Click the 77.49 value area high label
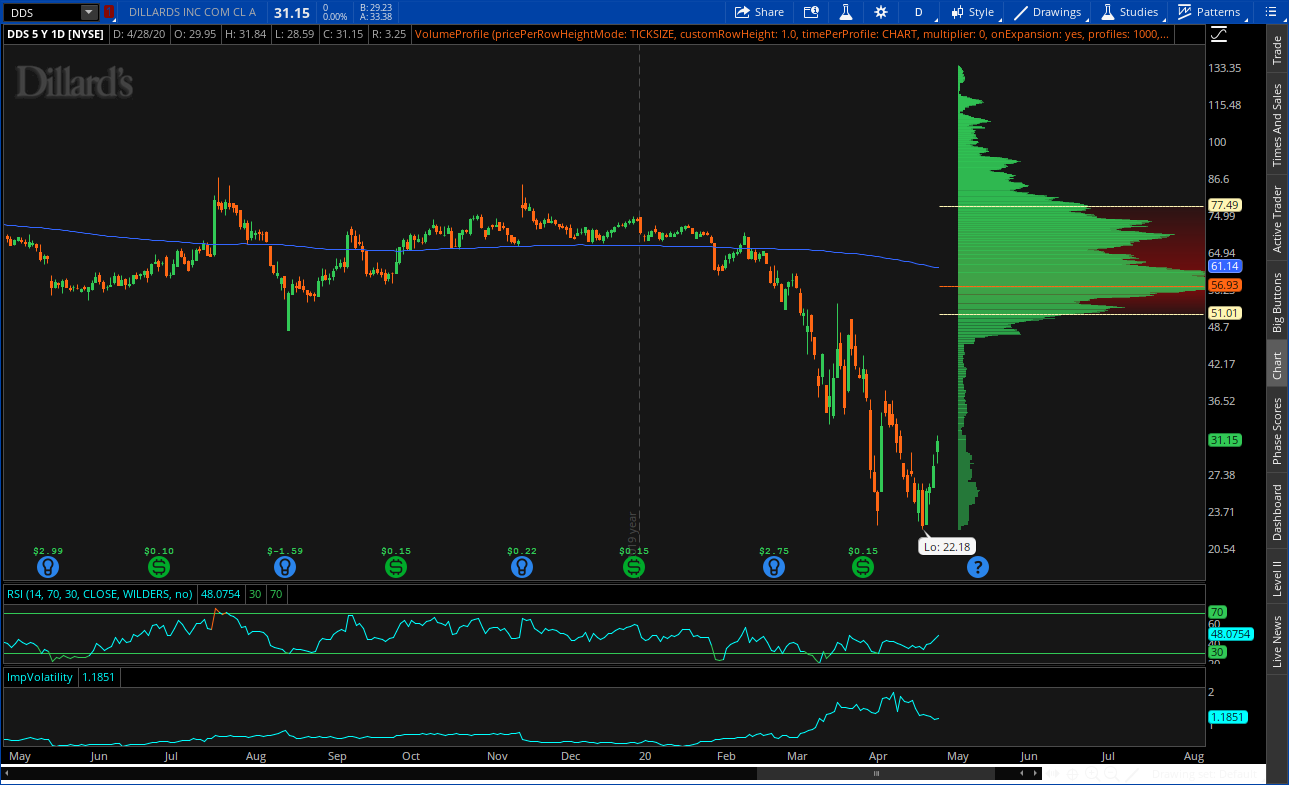The image size is (1289, 785). click(1224, 204)
